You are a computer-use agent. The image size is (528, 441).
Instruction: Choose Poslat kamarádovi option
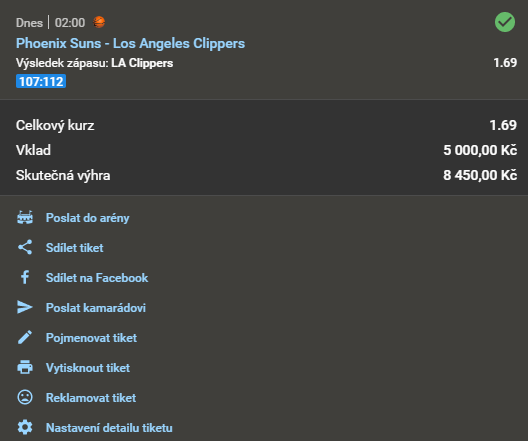point(96,308)
